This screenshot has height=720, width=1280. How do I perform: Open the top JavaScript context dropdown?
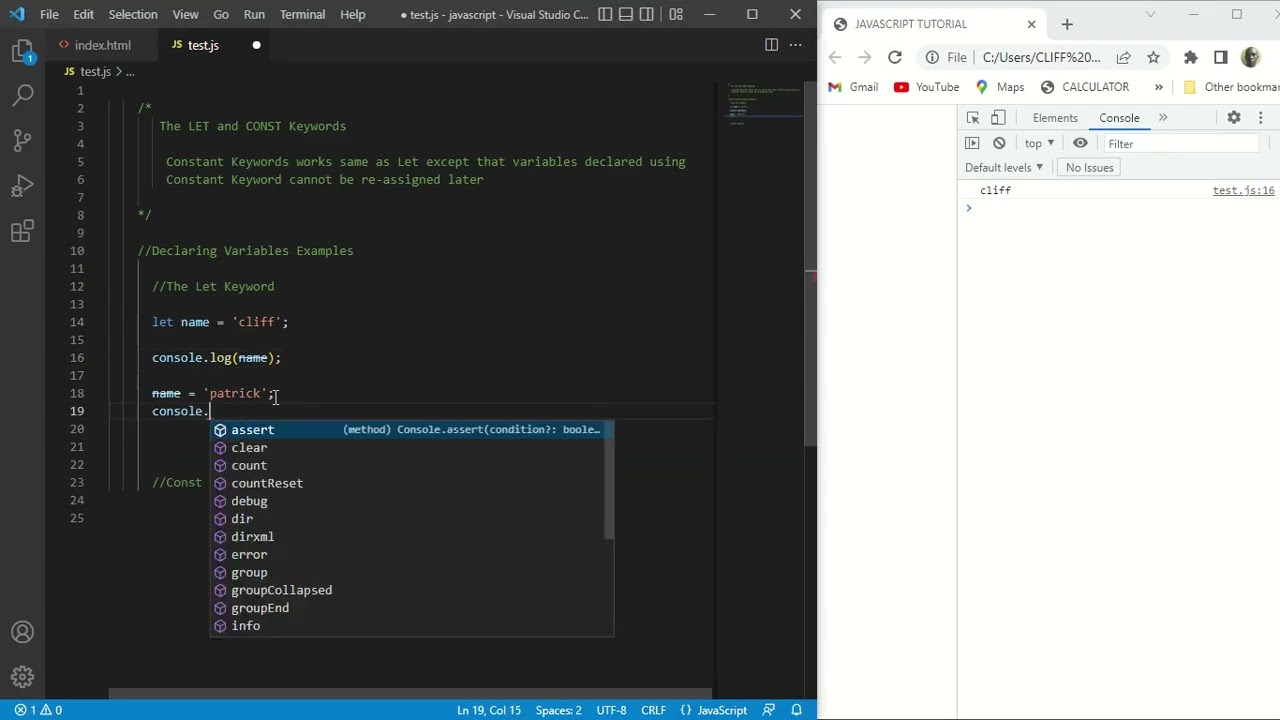1040,144
